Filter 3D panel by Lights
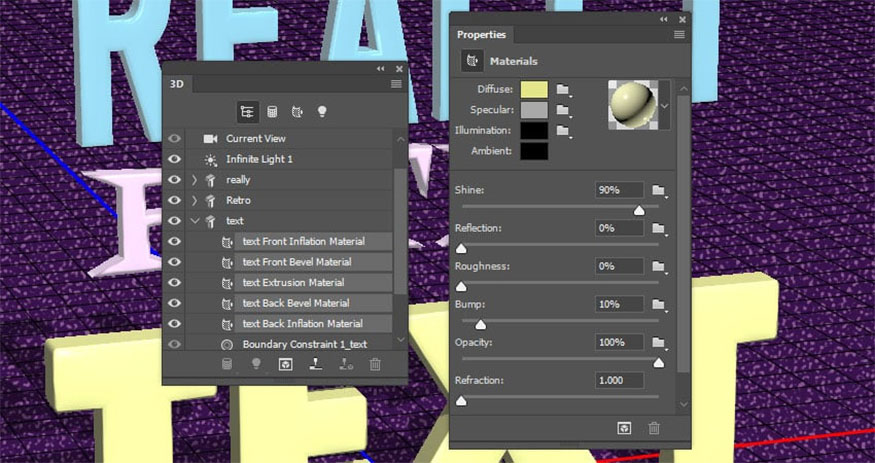875x463 pixels. tap(321, 112)
